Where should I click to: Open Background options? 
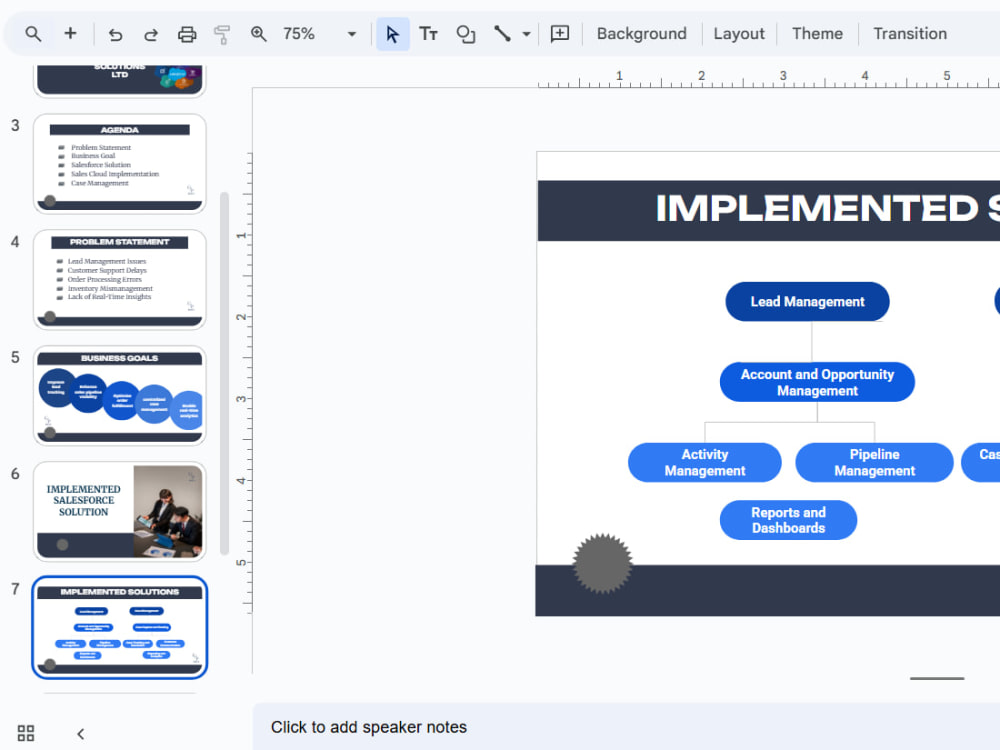642,34
